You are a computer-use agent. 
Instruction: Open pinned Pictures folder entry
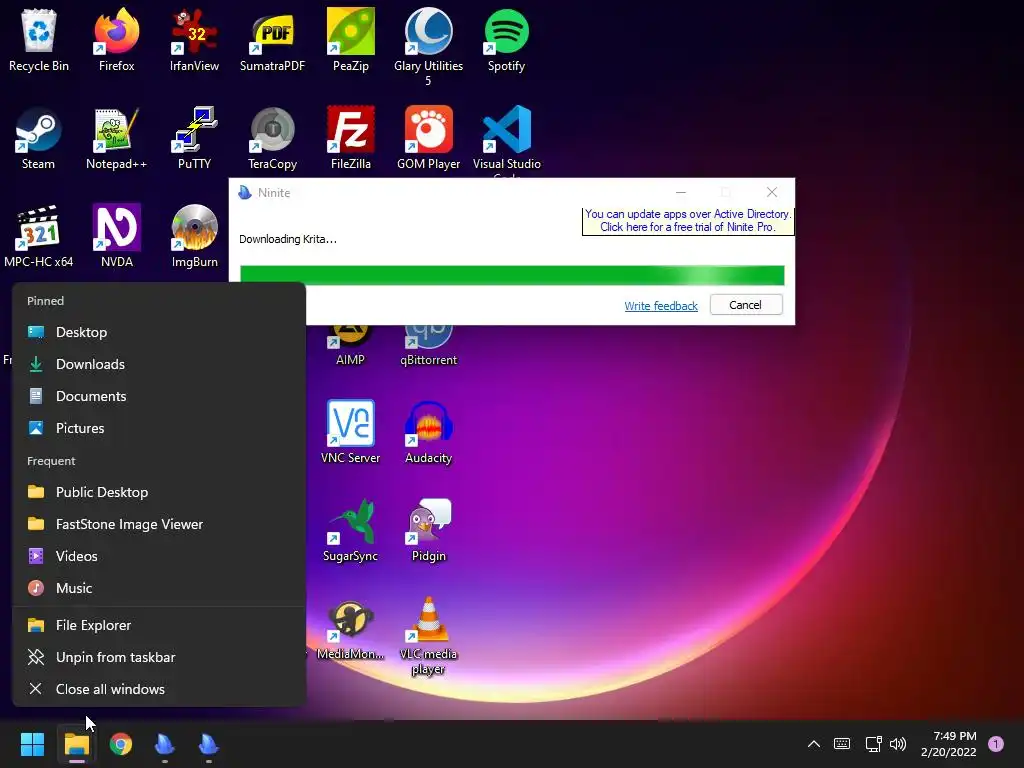pyautogui.click(x=159, y=428)
